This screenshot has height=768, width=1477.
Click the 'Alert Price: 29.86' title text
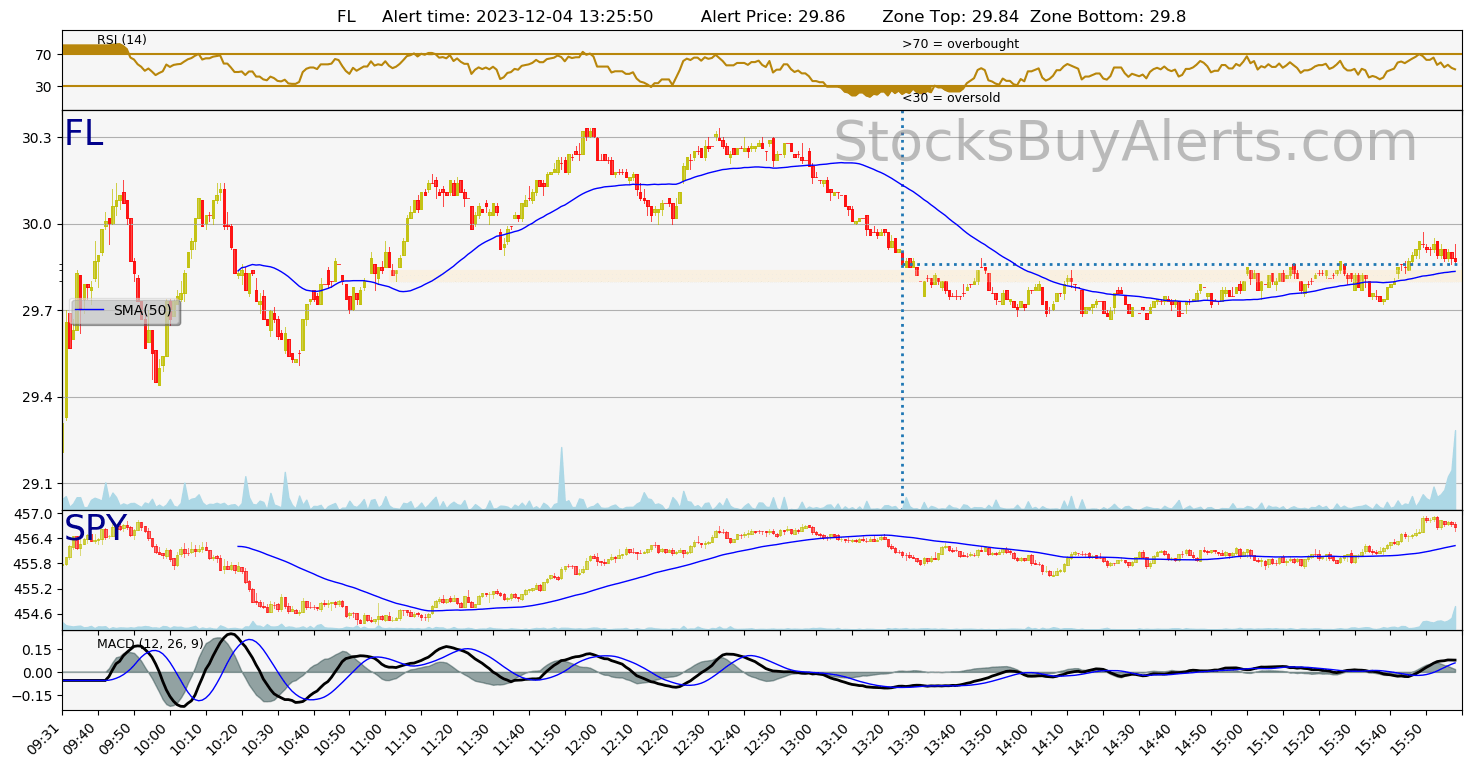[x=773, y=16]
